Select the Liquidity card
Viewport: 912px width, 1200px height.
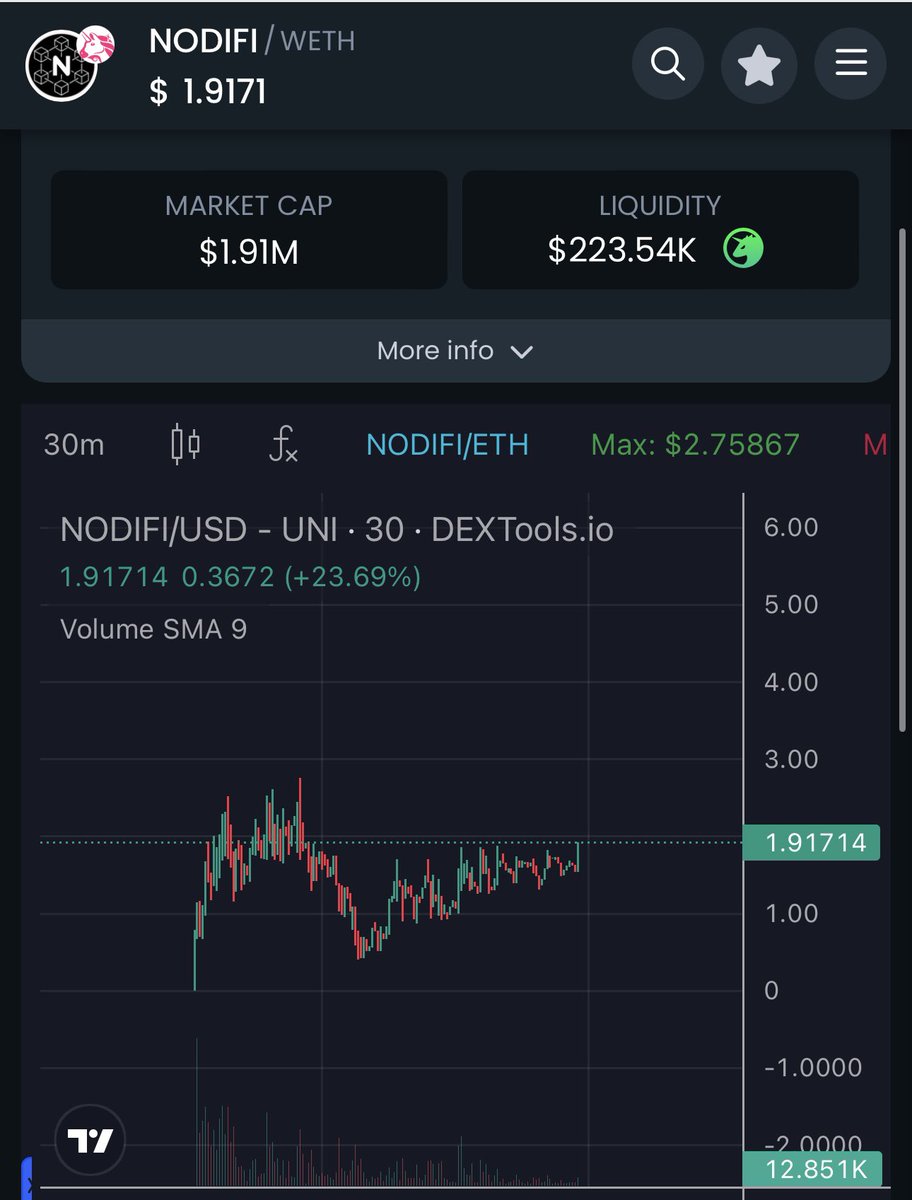point(660,230)
